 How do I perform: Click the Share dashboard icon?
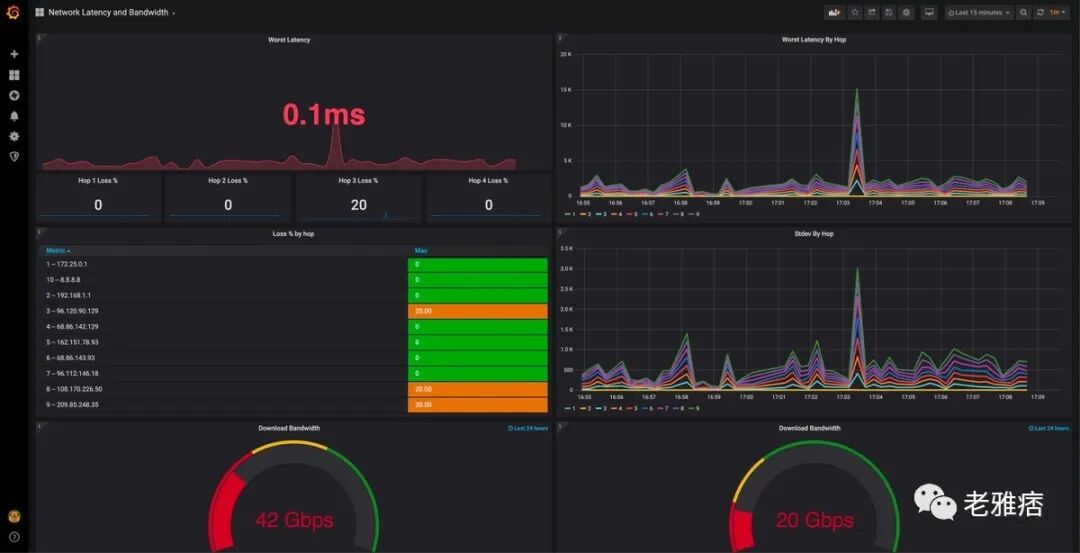(872, 12)
